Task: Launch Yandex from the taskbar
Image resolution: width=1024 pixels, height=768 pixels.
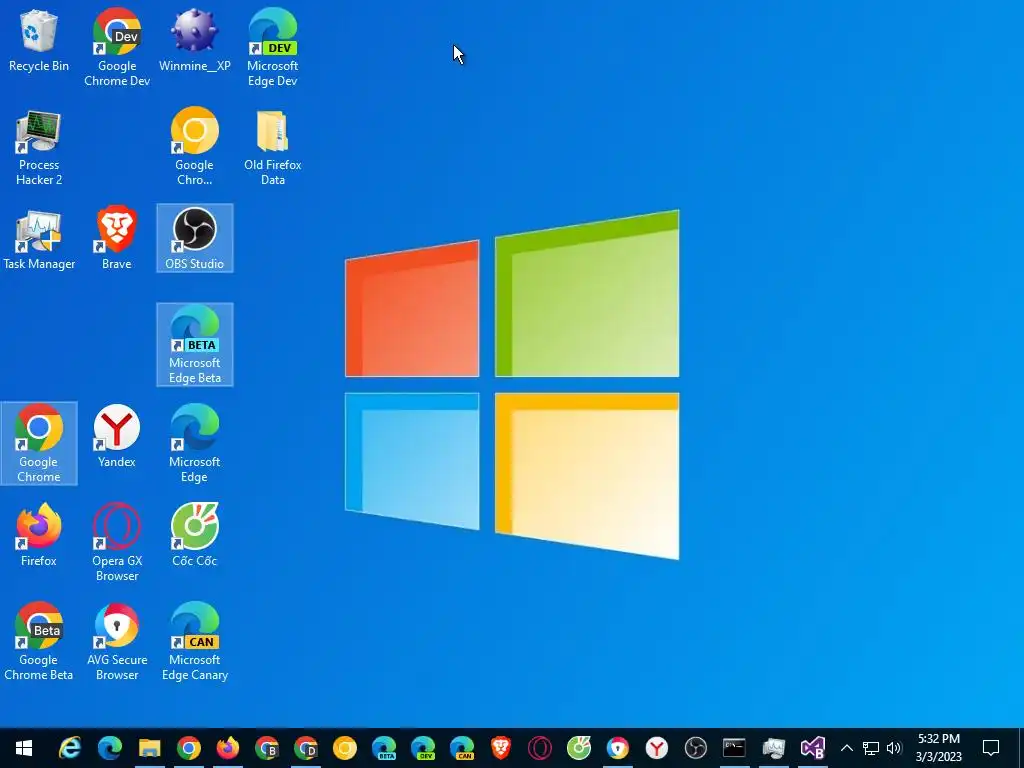Action: (x=657, y=748)
